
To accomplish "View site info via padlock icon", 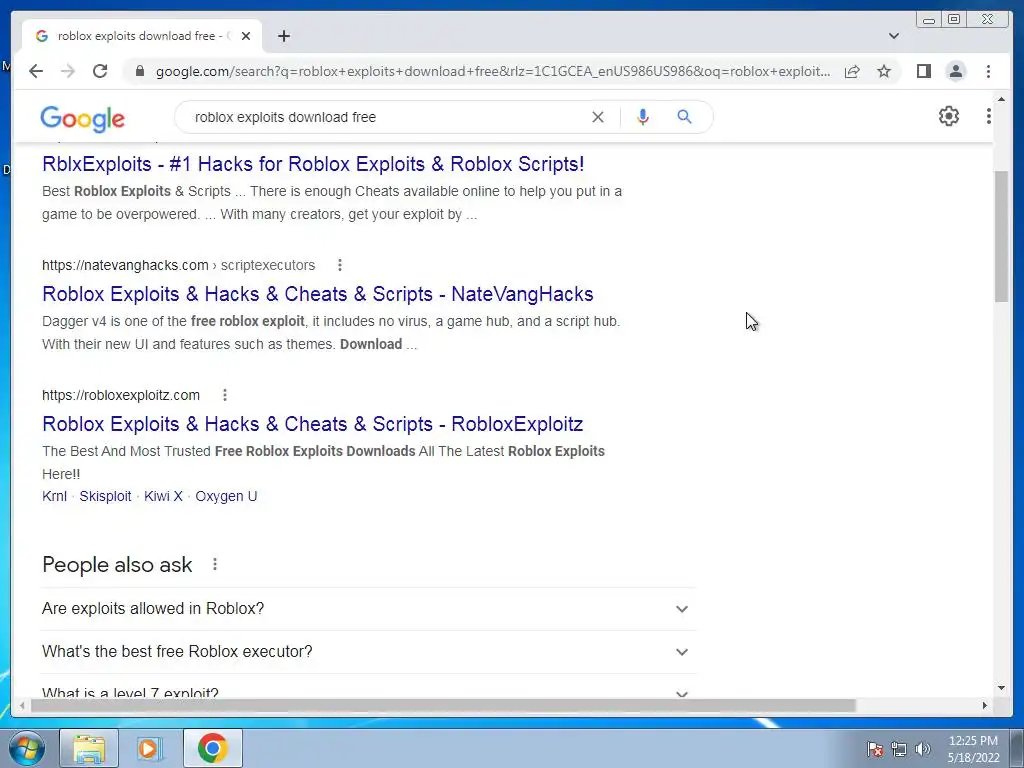I will tap(139, 71).
